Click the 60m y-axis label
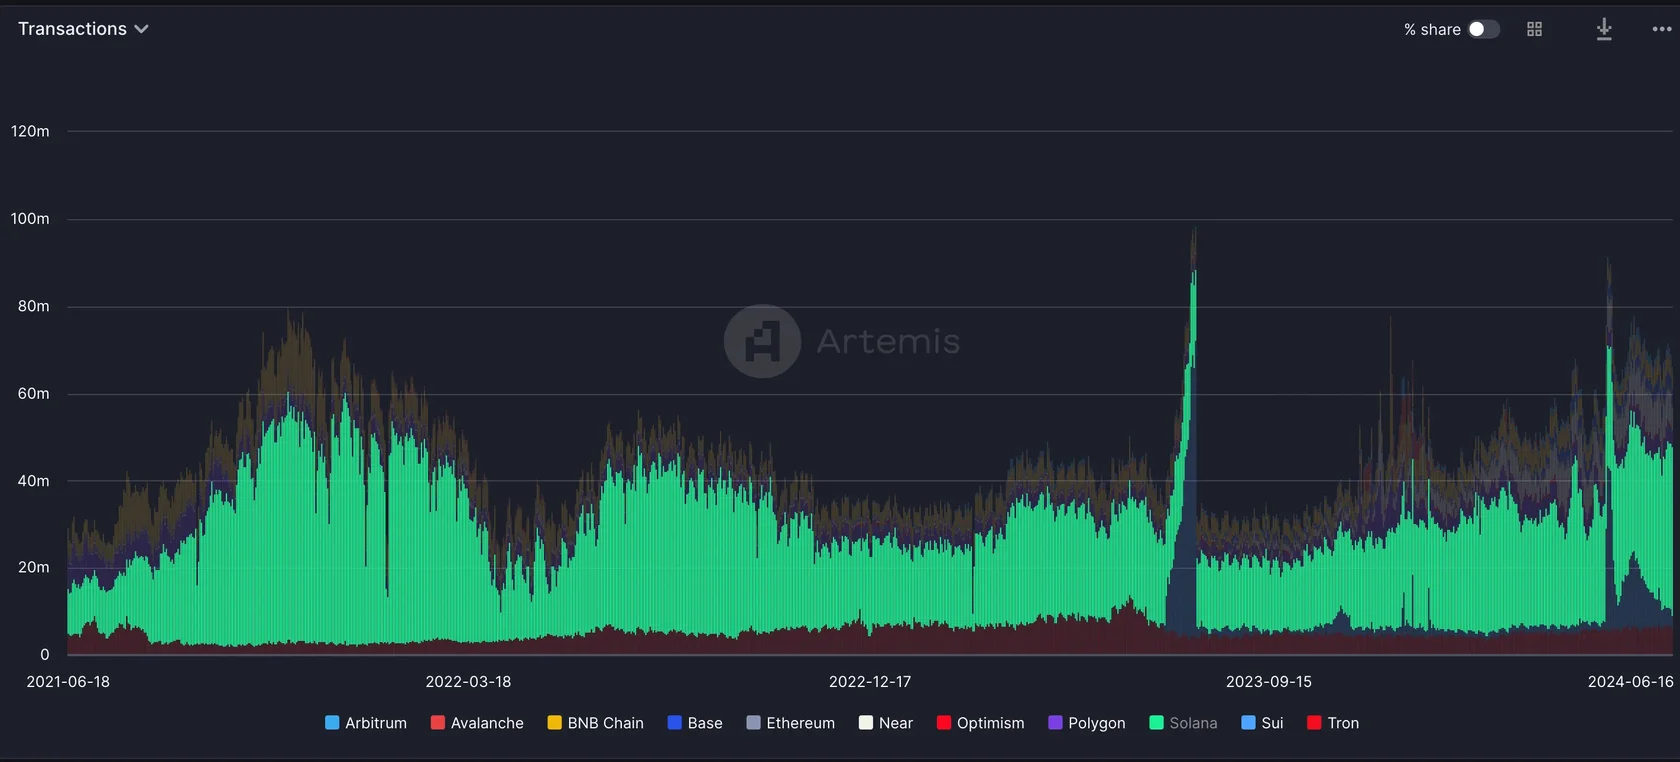This screenshot has width=1680, height=762. pyautogui.click(x=33, y=394)
